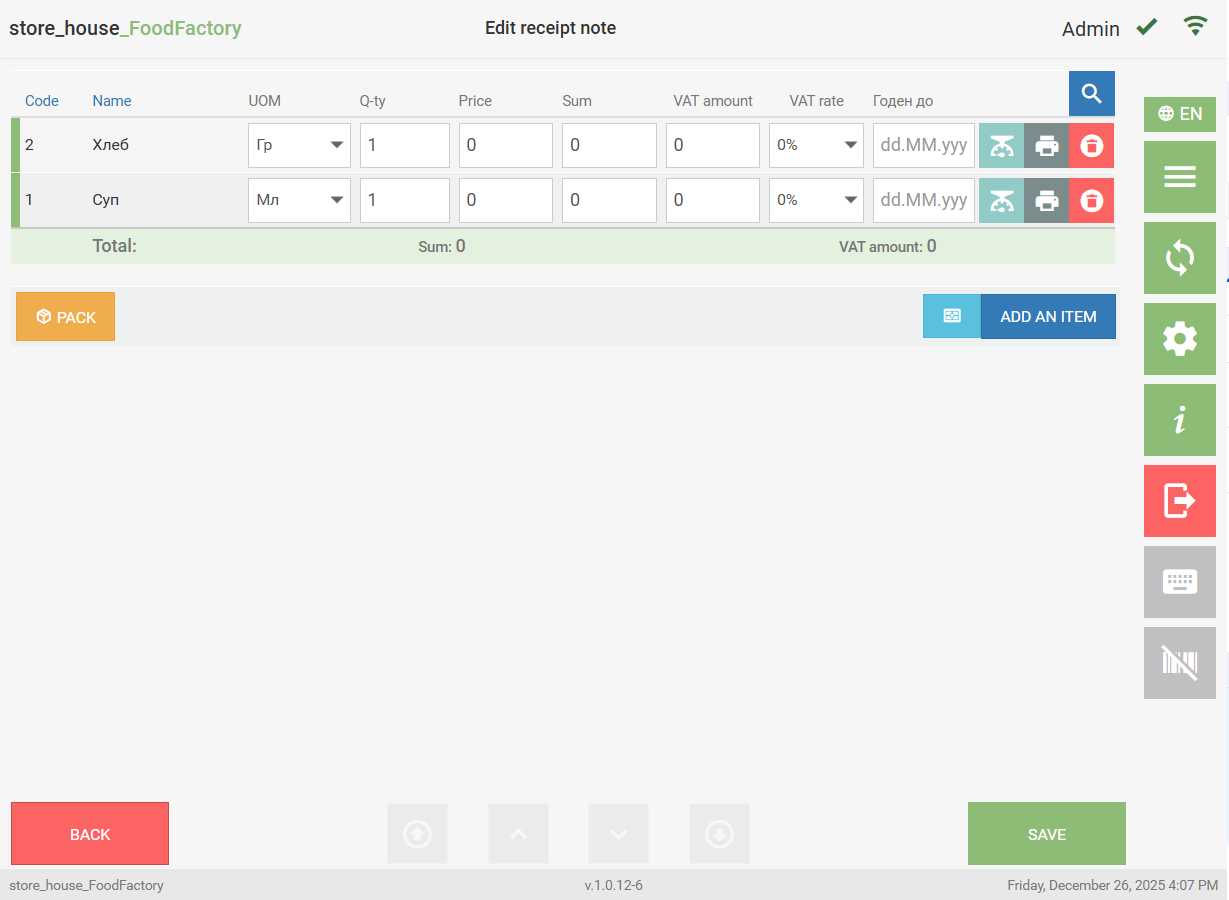Viewport: 1229px width, 900px height.
Task: Print label for the Суп row
Action: point(1046,201)
